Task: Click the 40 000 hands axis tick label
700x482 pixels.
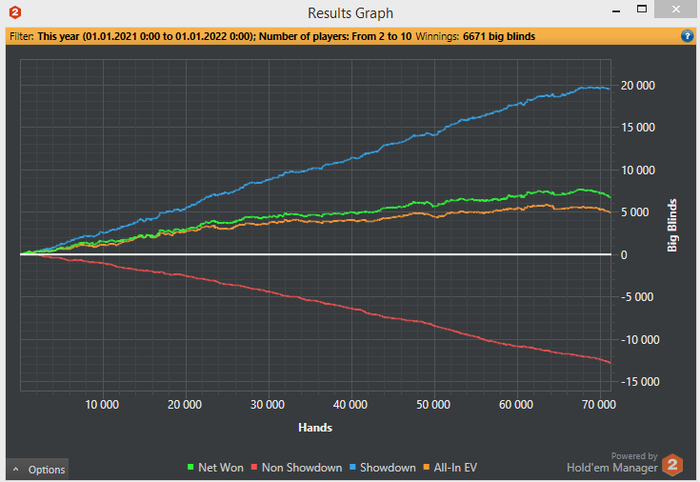Action: coord(350,405)
